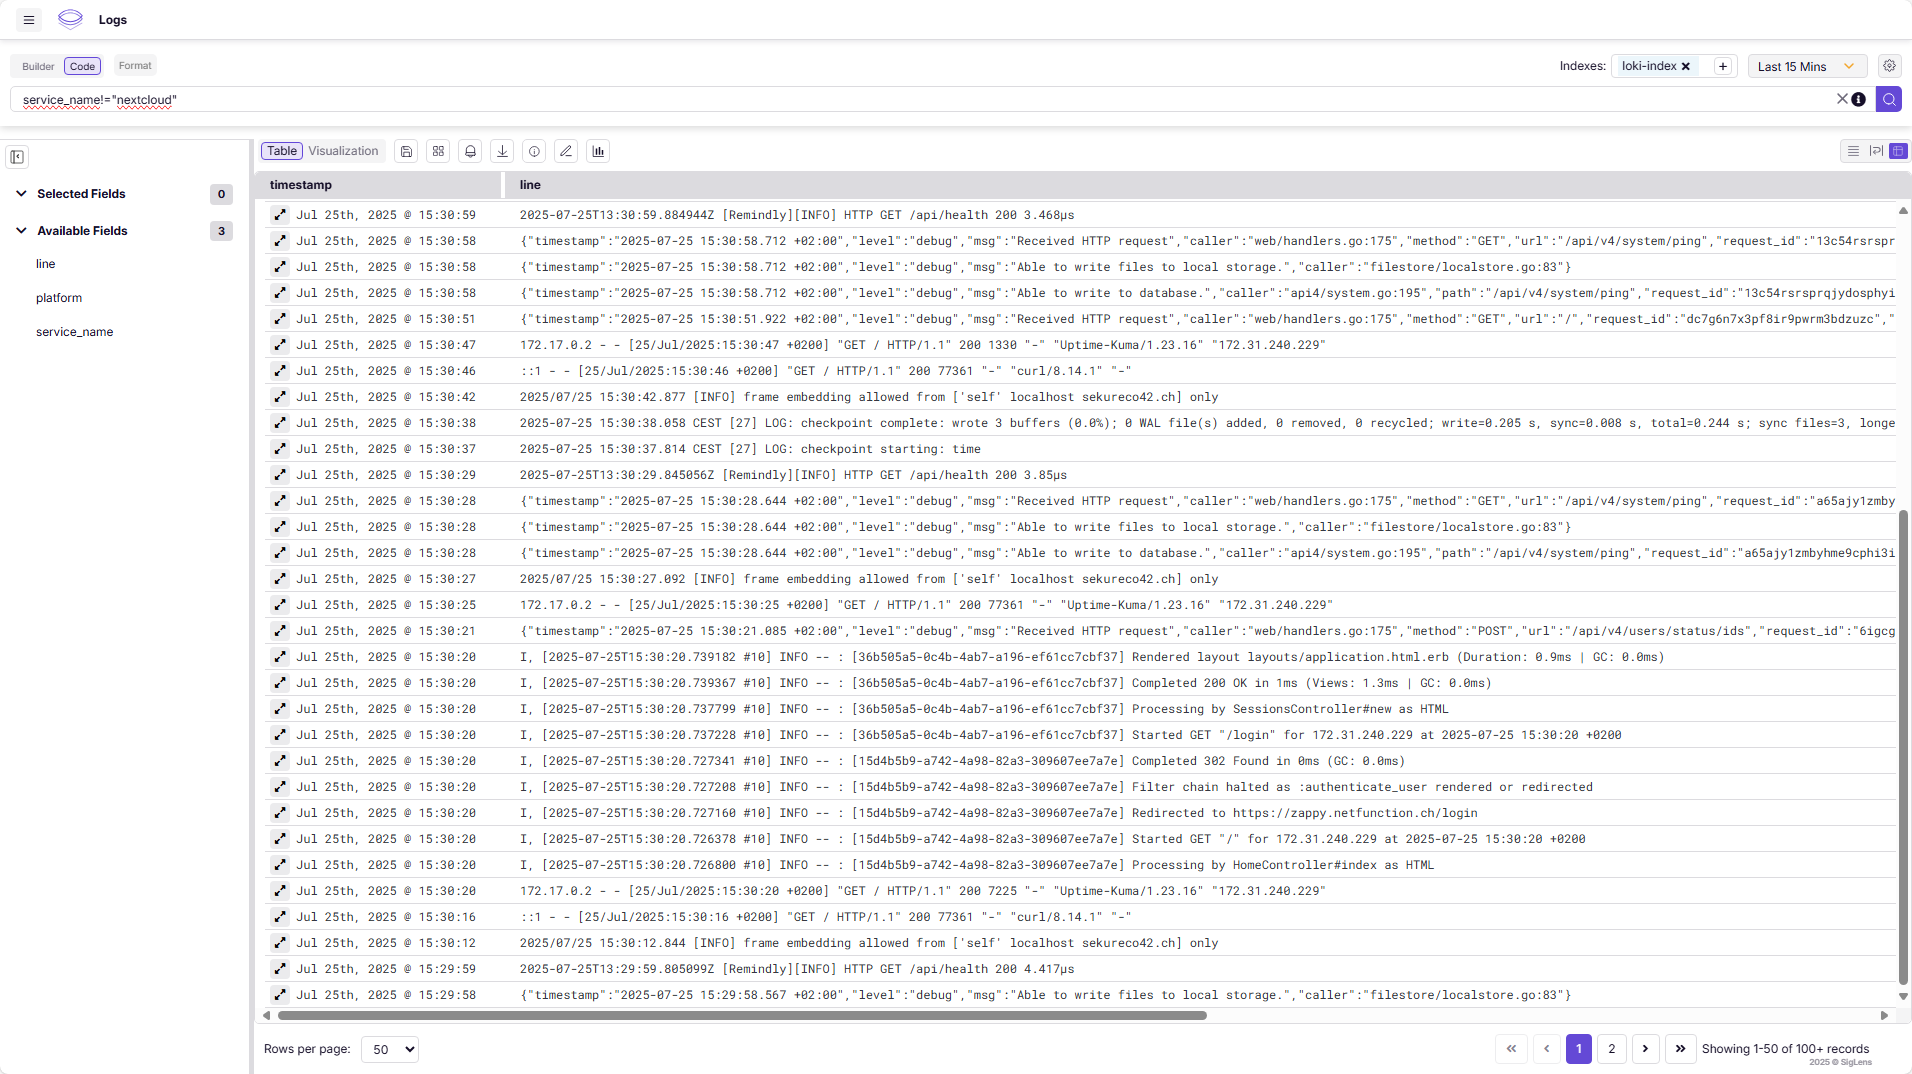
Task: Open the Last 15 Mins time range dropdown
Action: click(1805, 65)
